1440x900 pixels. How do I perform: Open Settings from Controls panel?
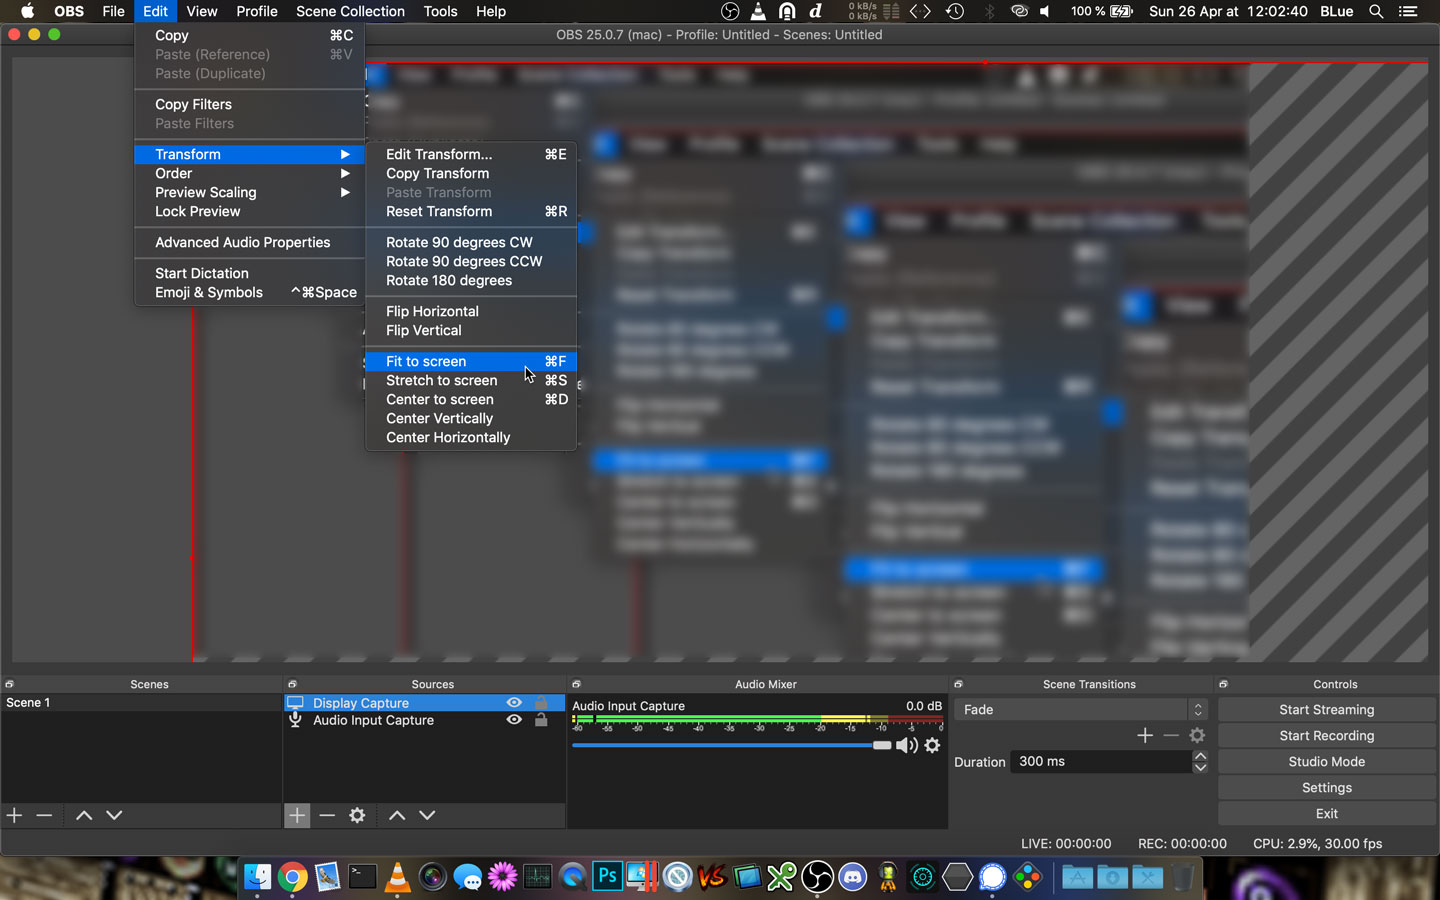[1326, 787]
